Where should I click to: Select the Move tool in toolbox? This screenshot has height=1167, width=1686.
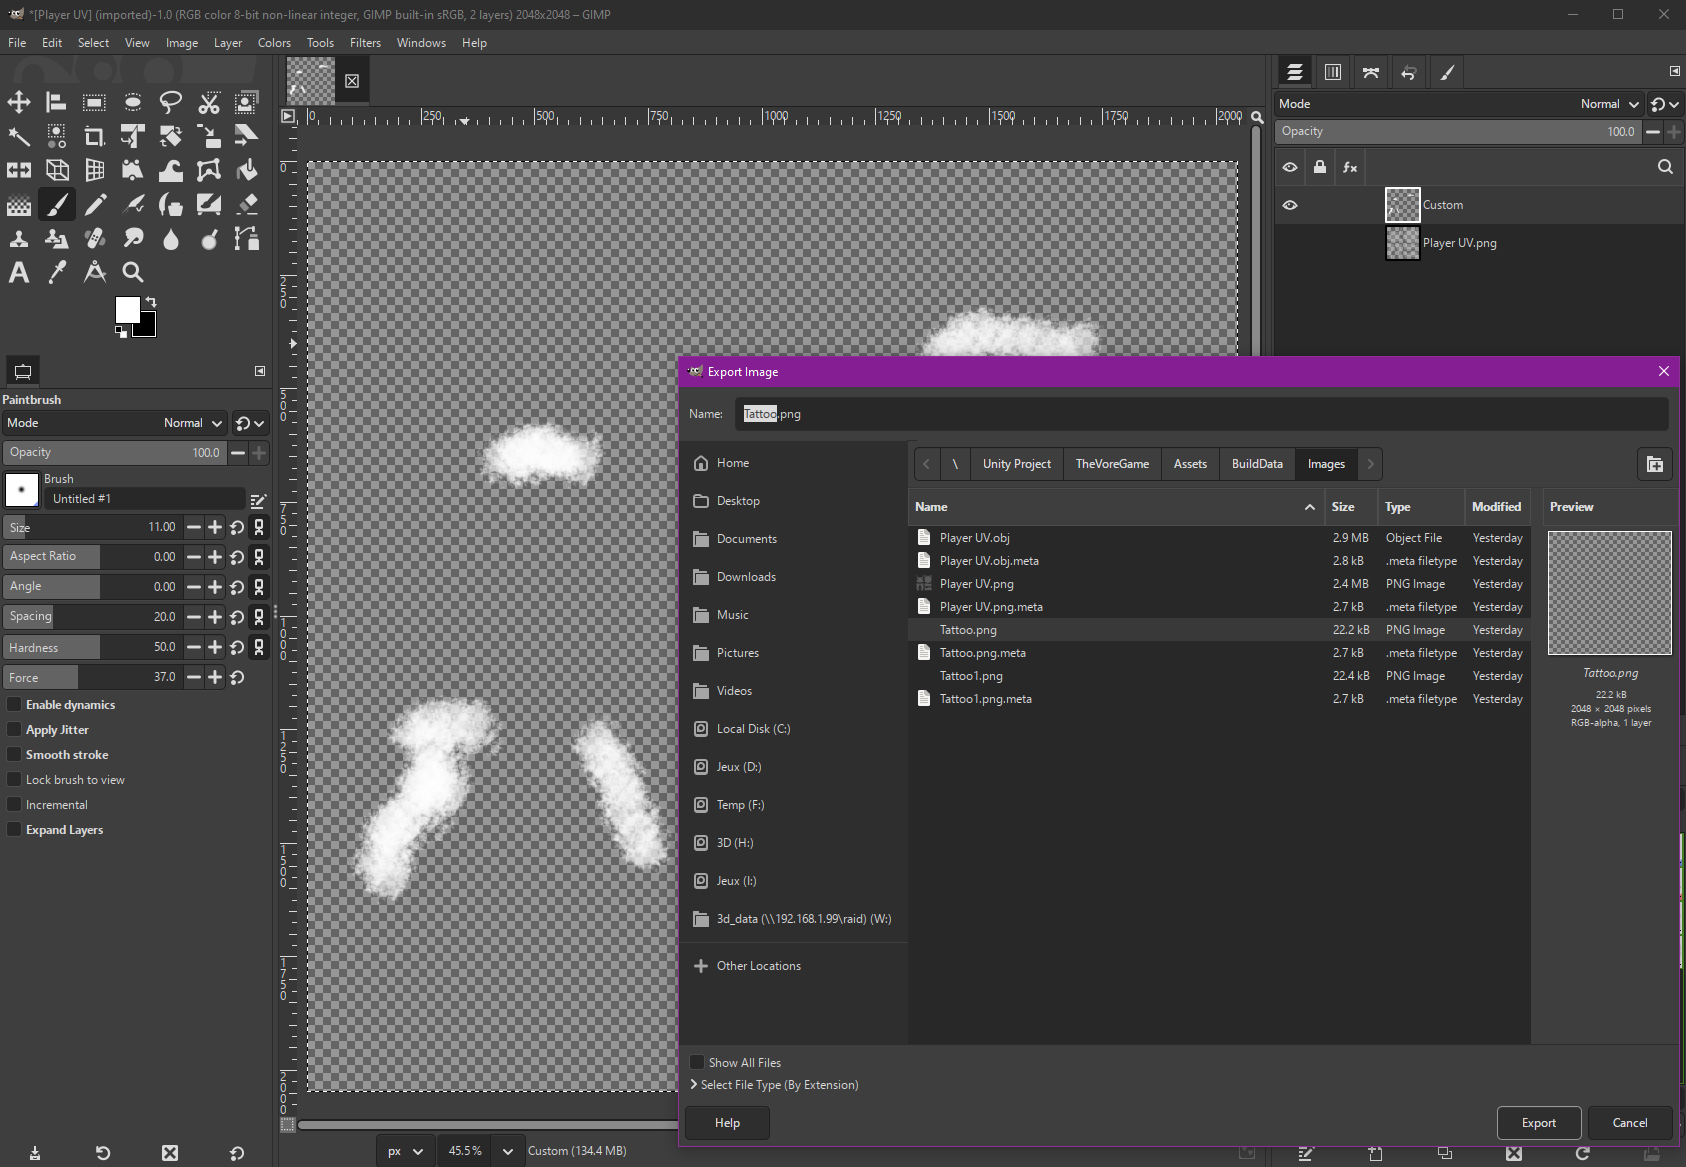19,102
